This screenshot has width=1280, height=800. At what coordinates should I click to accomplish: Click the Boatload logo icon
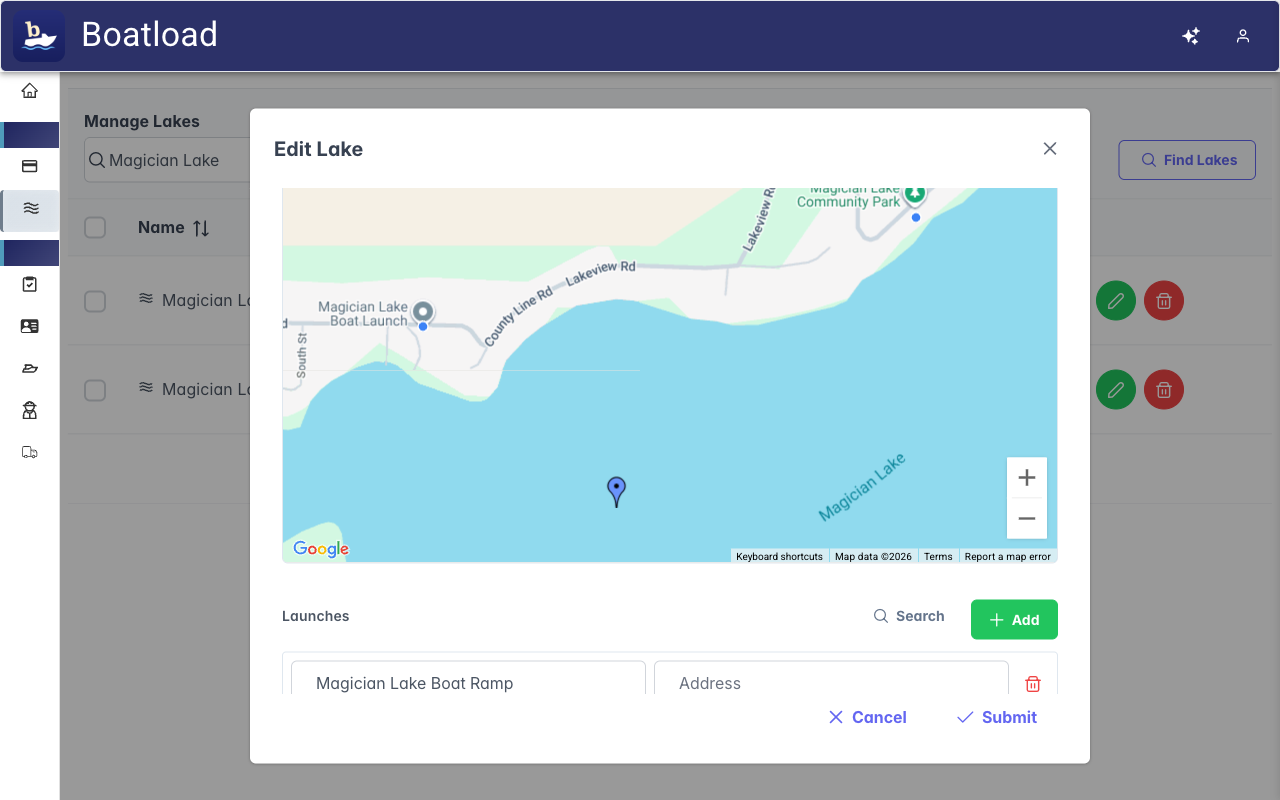39,35
